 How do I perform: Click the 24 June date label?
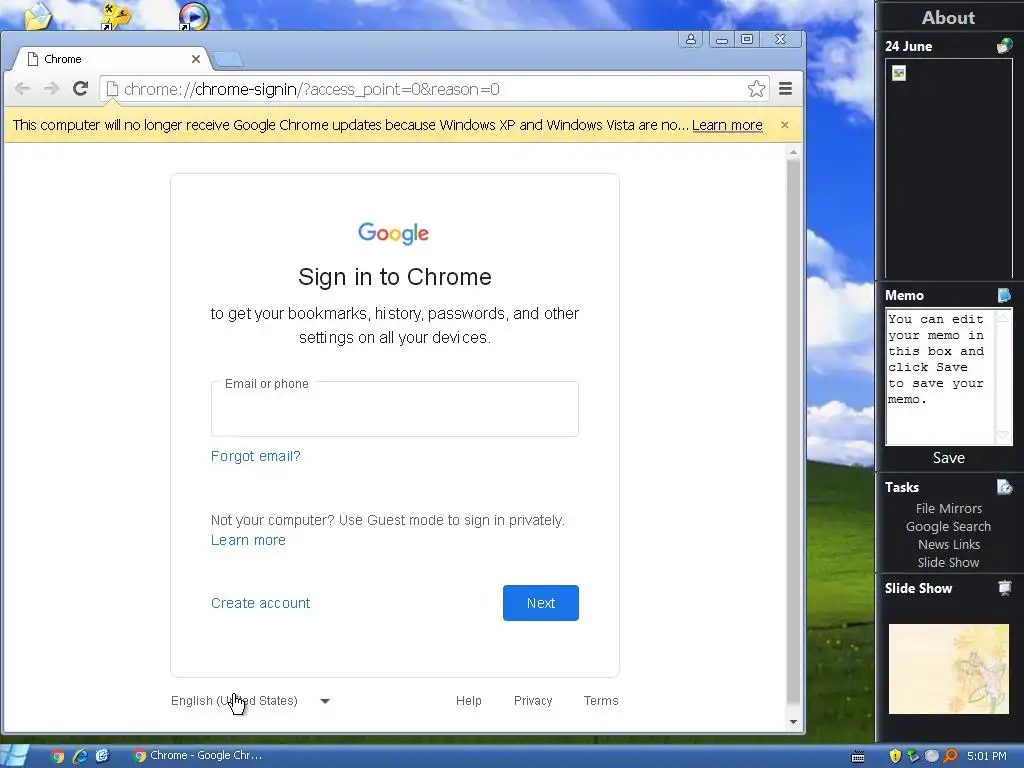pos(908,46)
